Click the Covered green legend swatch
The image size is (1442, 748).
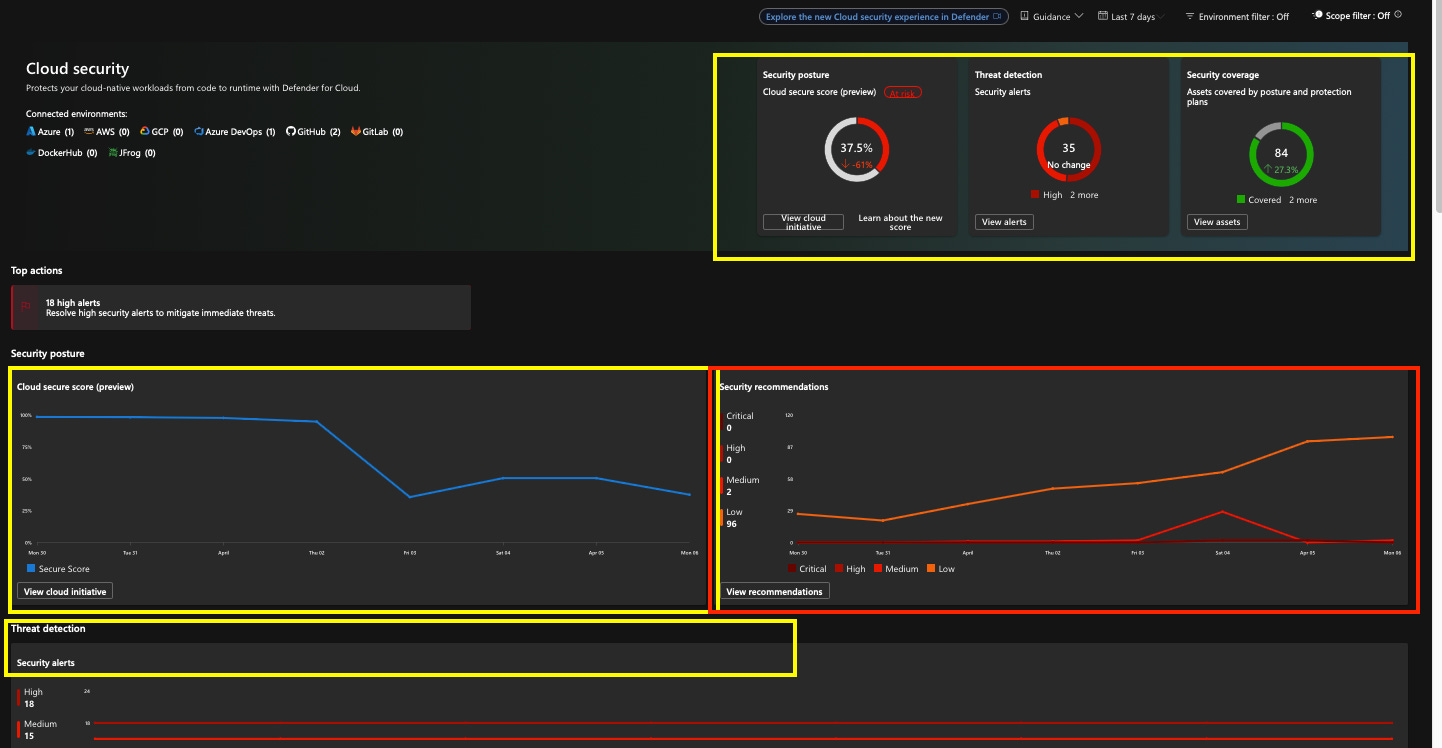(1241, 200)
